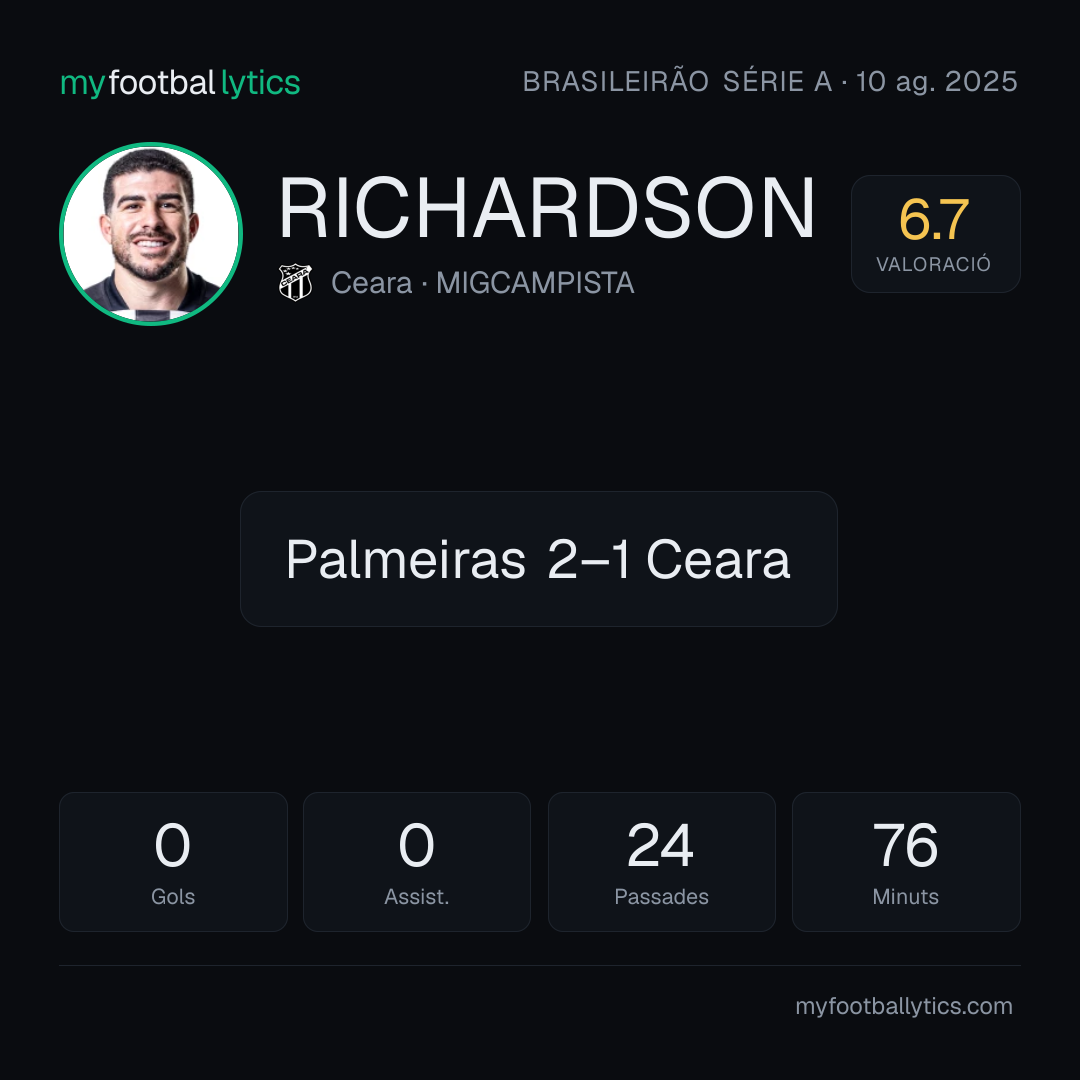This screenshot has height=1080, width=1080.
Task: Click the RICHARDSON player name heading
Action: 547,208
